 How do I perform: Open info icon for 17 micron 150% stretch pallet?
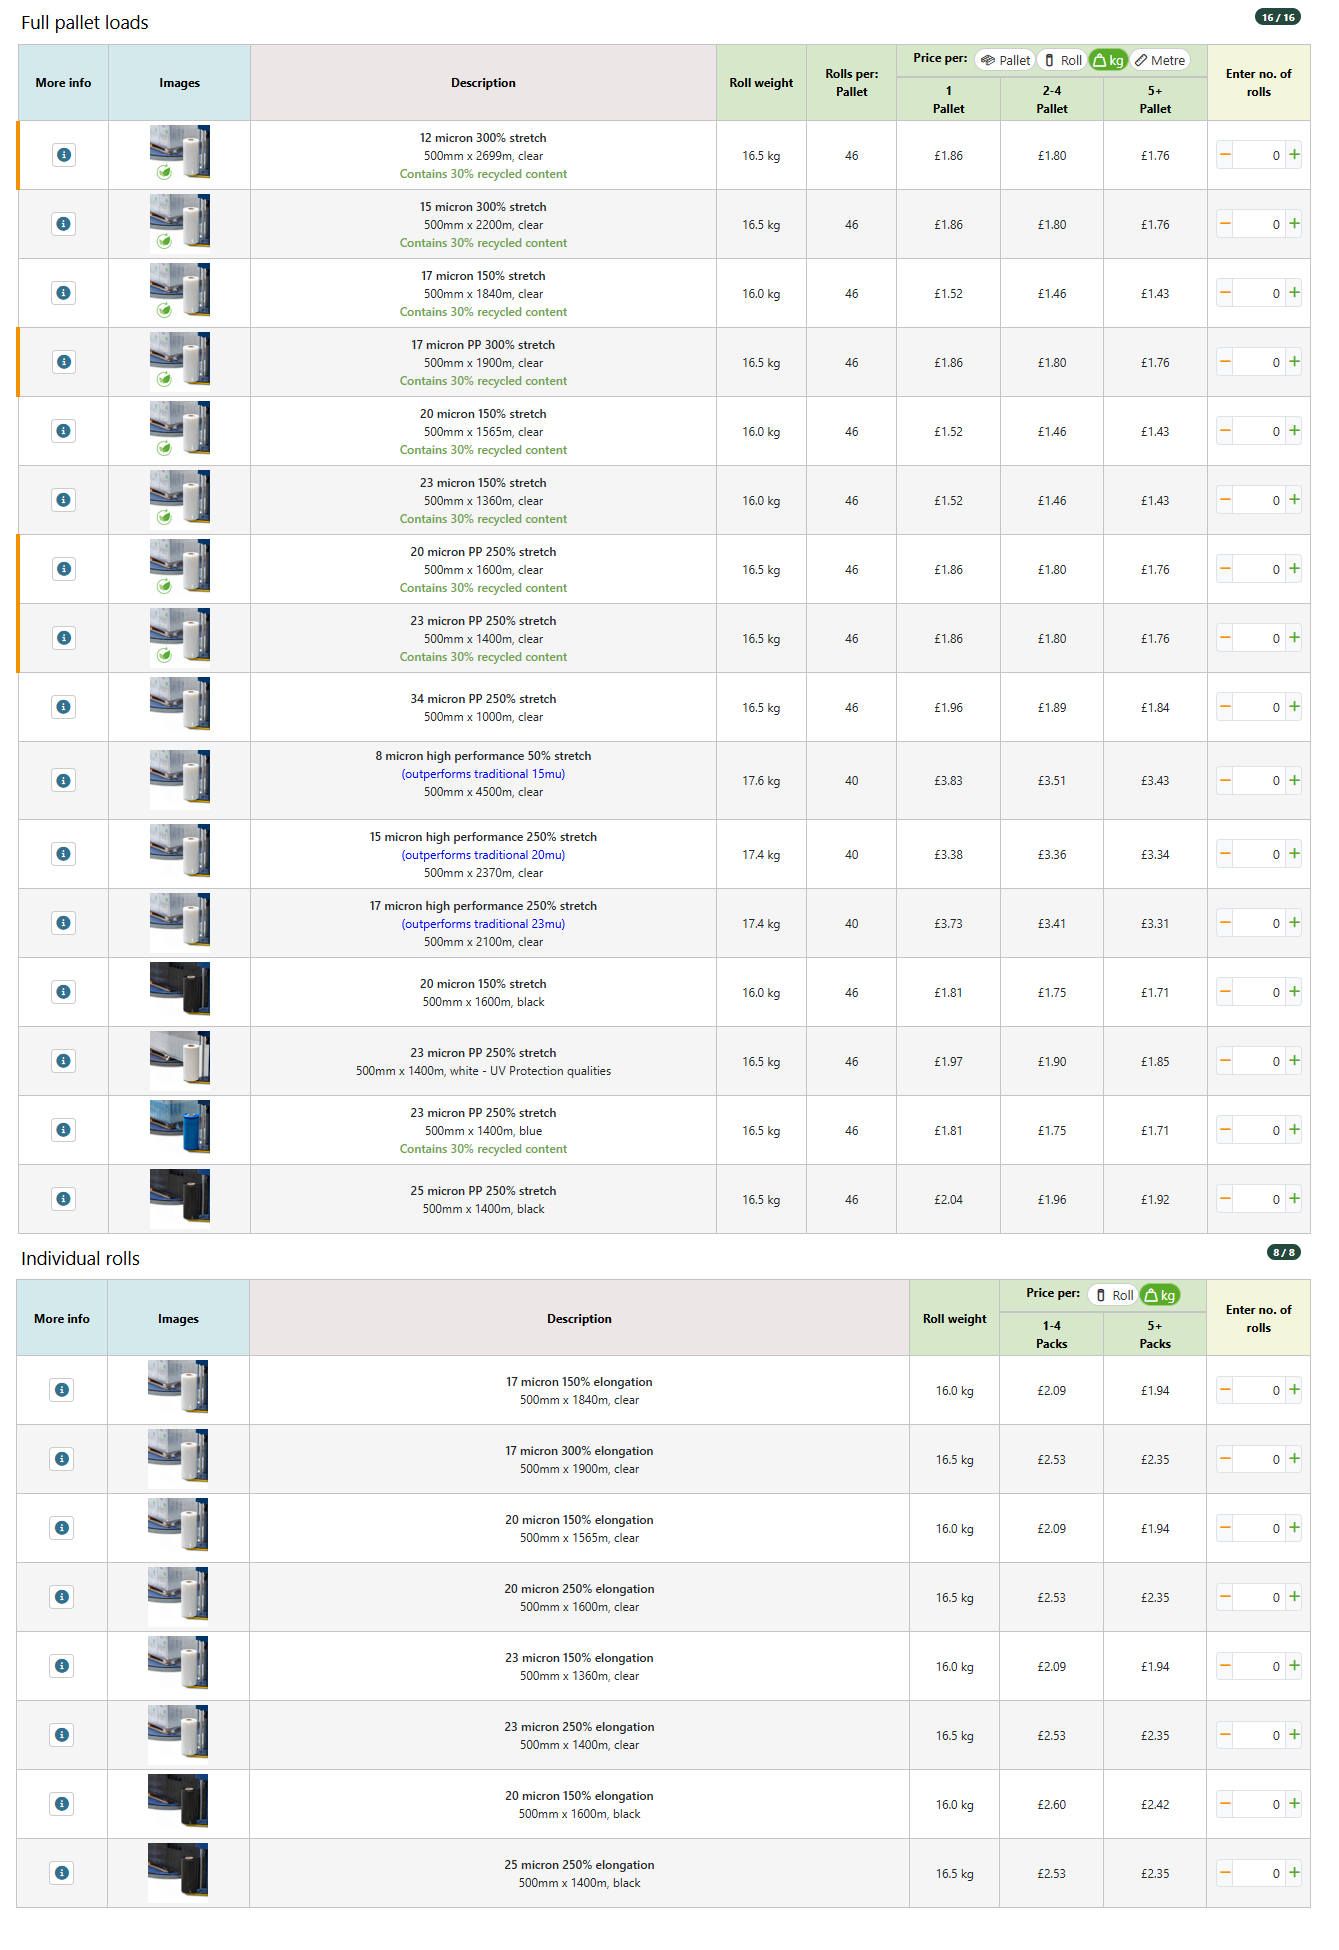pyautogui.click(x=63, y=293)
